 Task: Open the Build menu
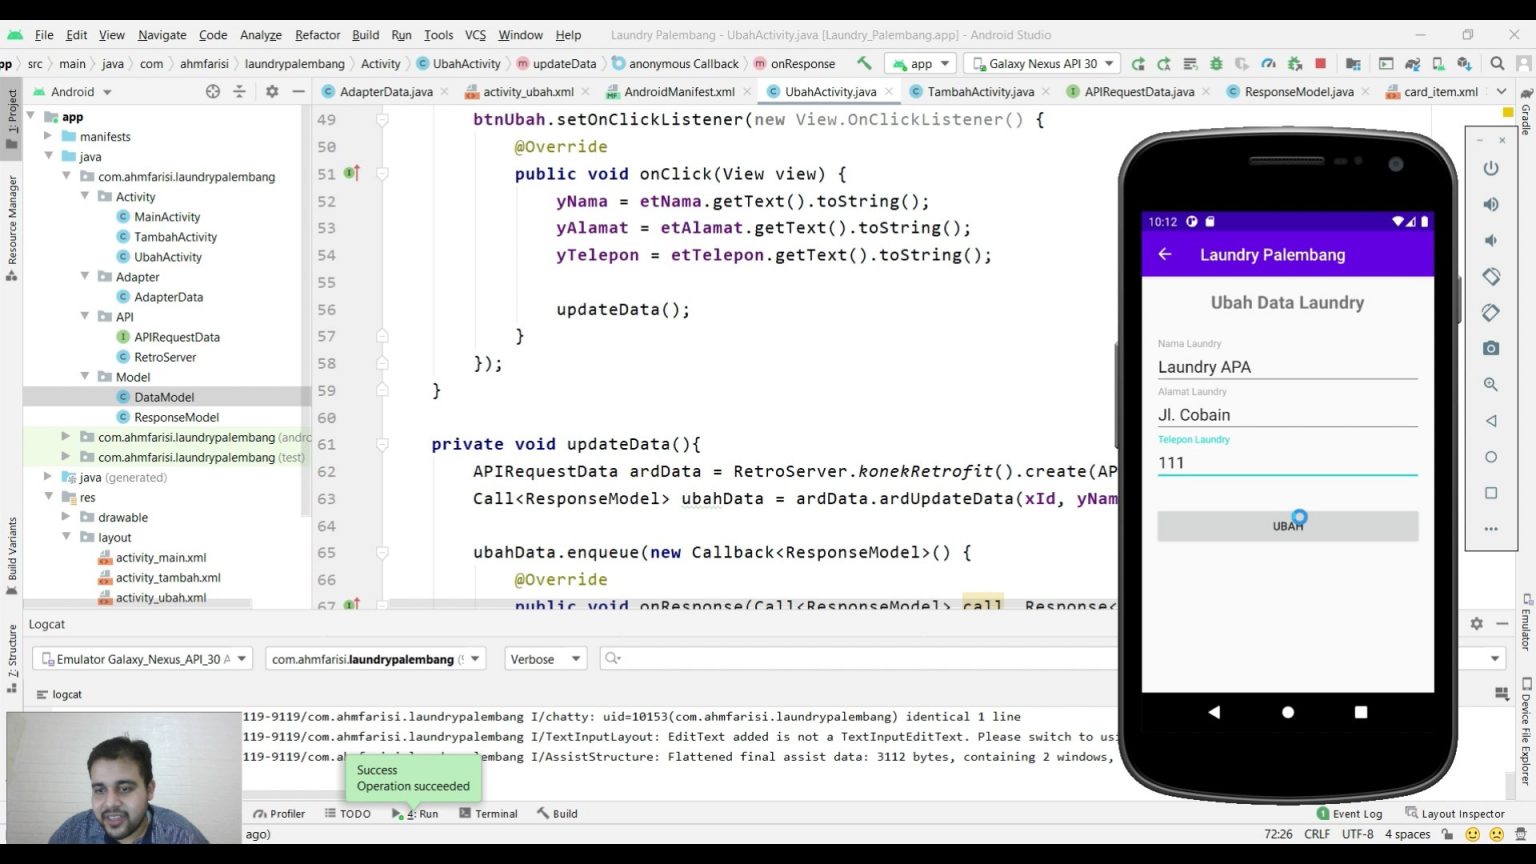coord(365,34)
